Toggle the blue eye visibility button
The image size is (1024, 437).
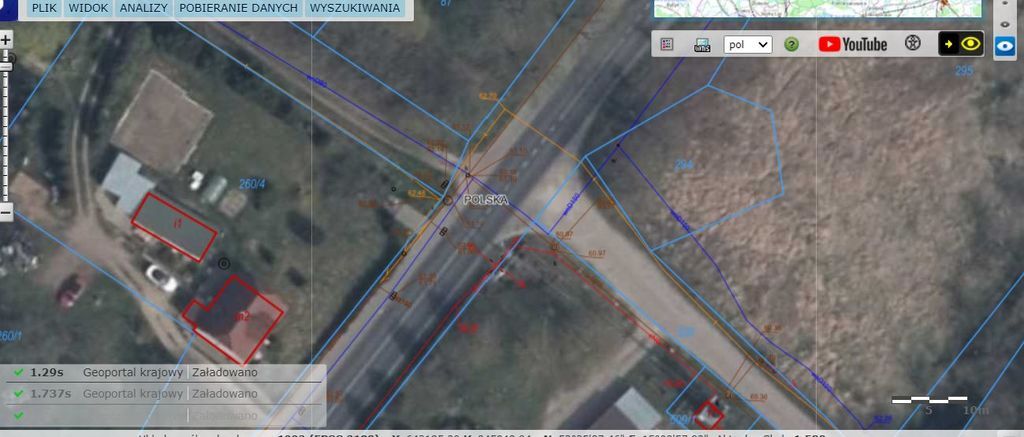click(x=1005, y=45)
